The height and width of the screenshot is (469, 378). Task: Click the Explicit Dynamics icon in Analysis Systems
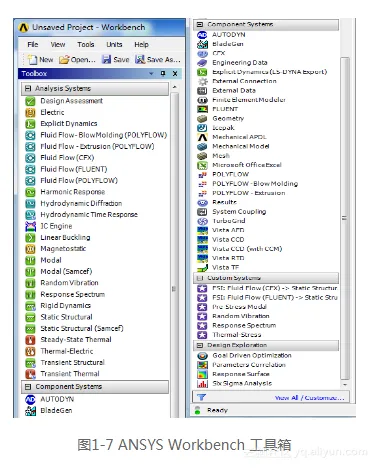[x=30, y=124]
